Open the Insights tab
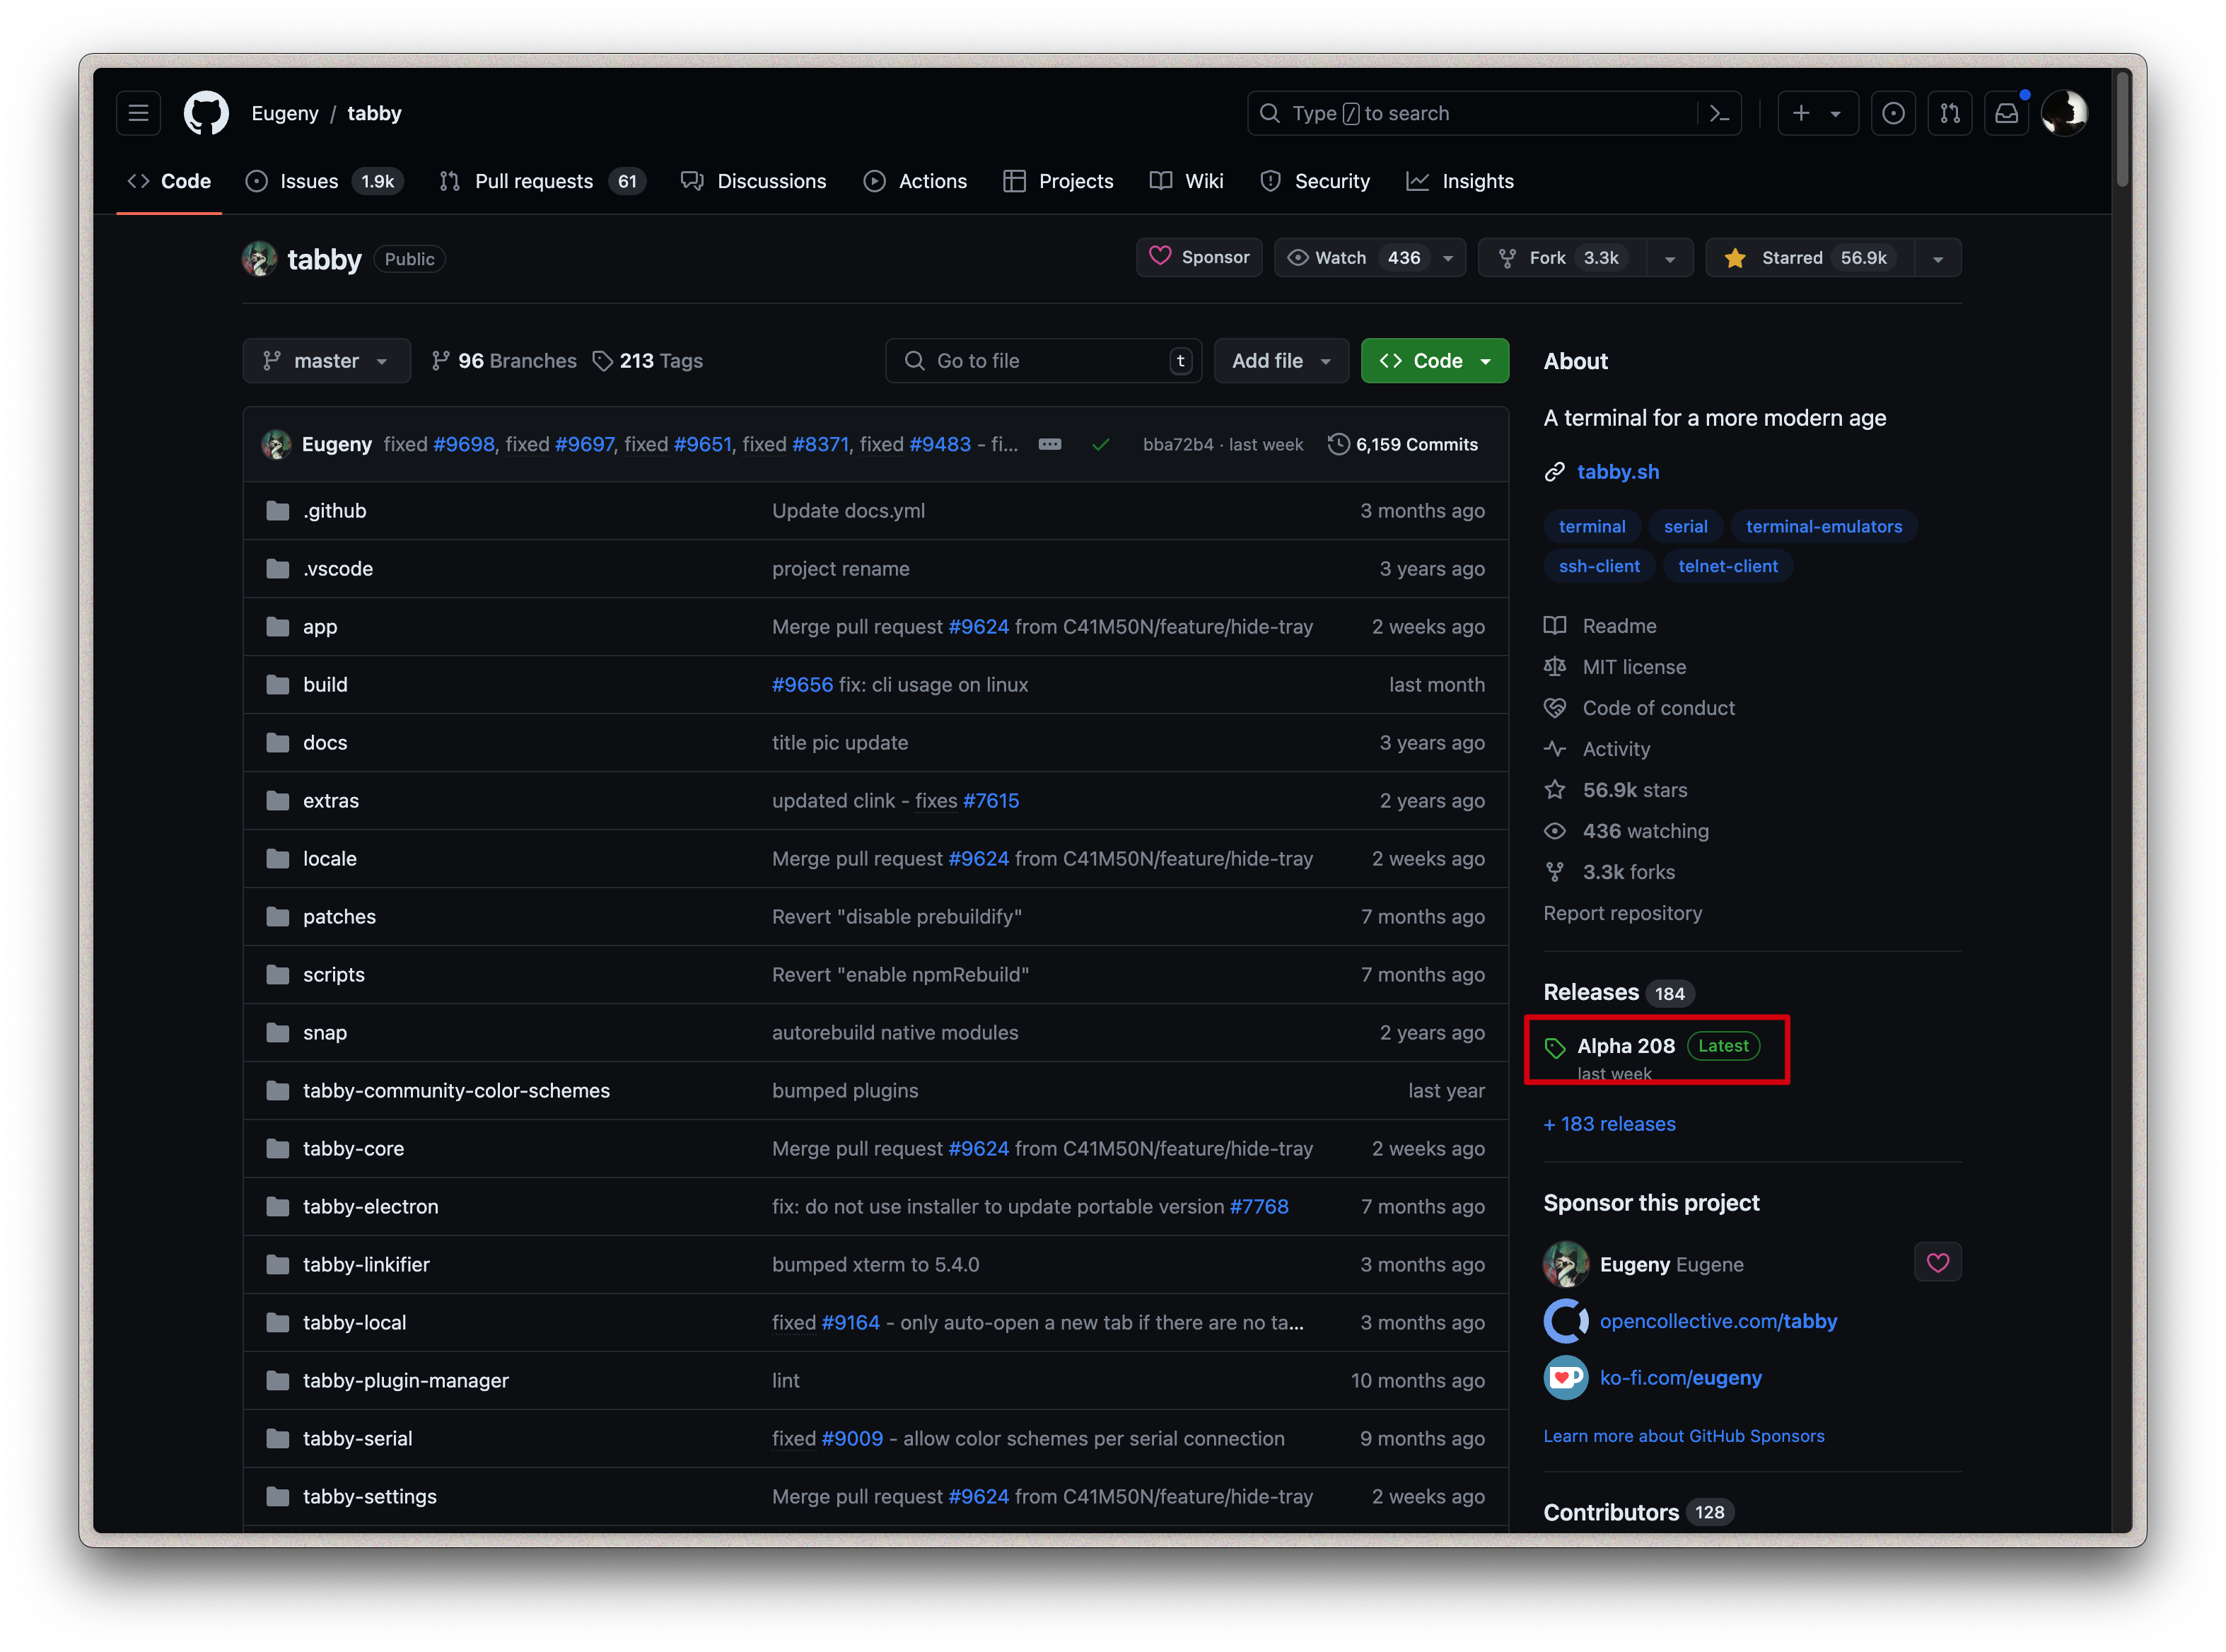 pyautogui.click(x=1460, y=181)
